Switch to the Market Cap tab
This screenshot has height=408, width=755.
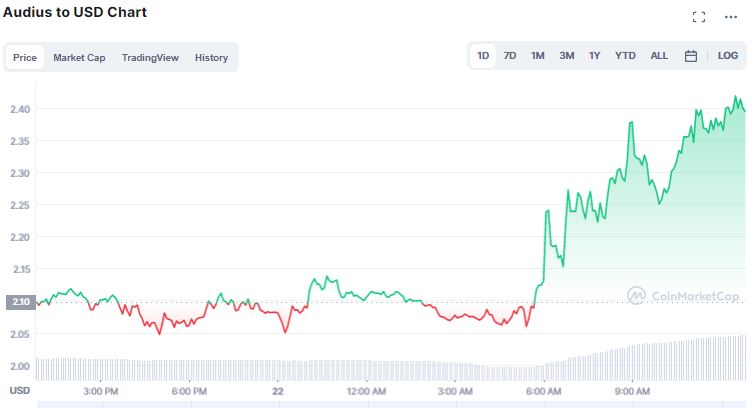79,57
